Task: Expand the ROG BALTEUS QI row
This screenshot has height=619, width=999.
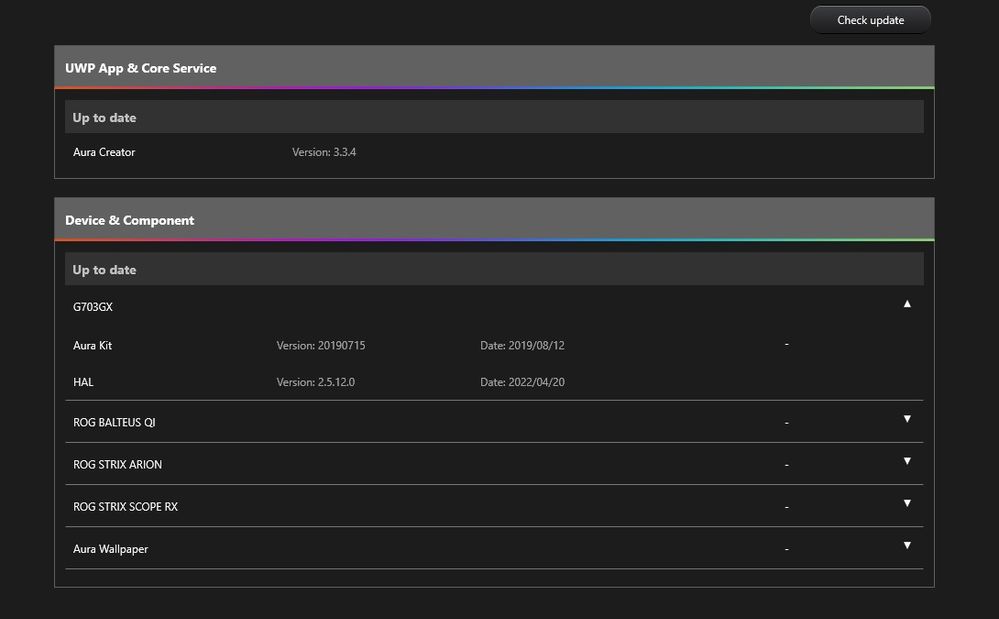Action: click(x=907, y=419)
